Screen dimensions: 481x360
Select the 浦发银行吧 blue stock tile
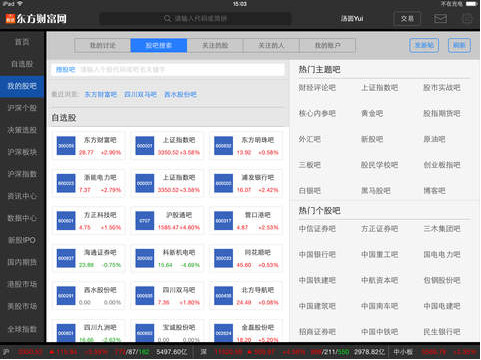[223, 183]
